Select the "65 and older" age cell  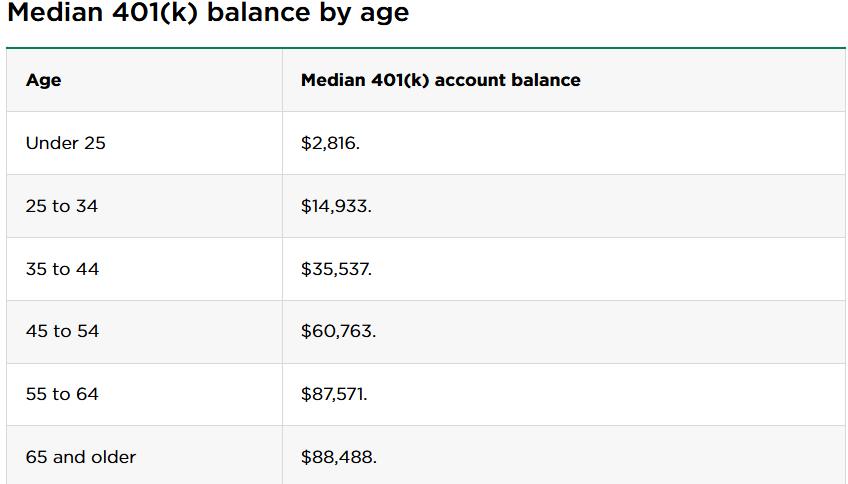click(x=81, y=457)
